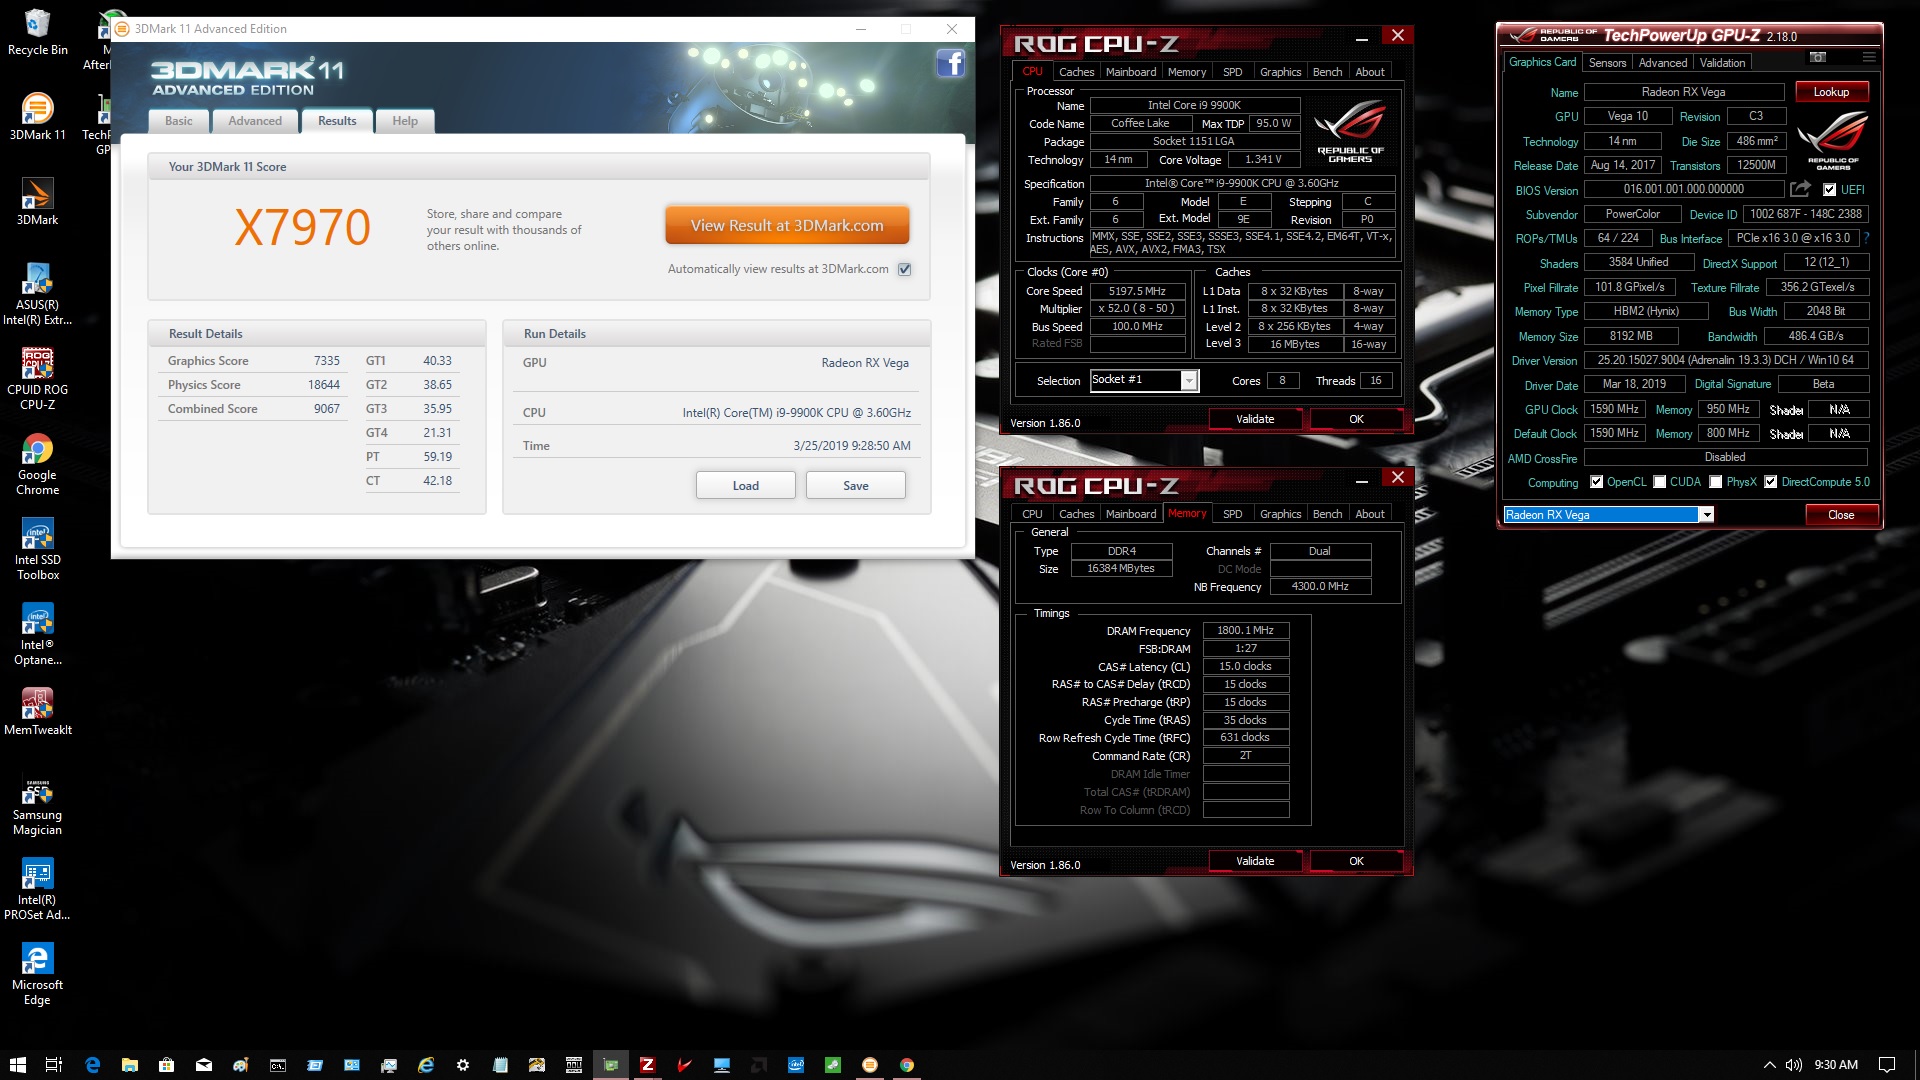Image resolution: width=1920 pixels, height=1080 pixels.
Task: Switch to the Basic tab in 3DMark 11
Action: point(179,121)
